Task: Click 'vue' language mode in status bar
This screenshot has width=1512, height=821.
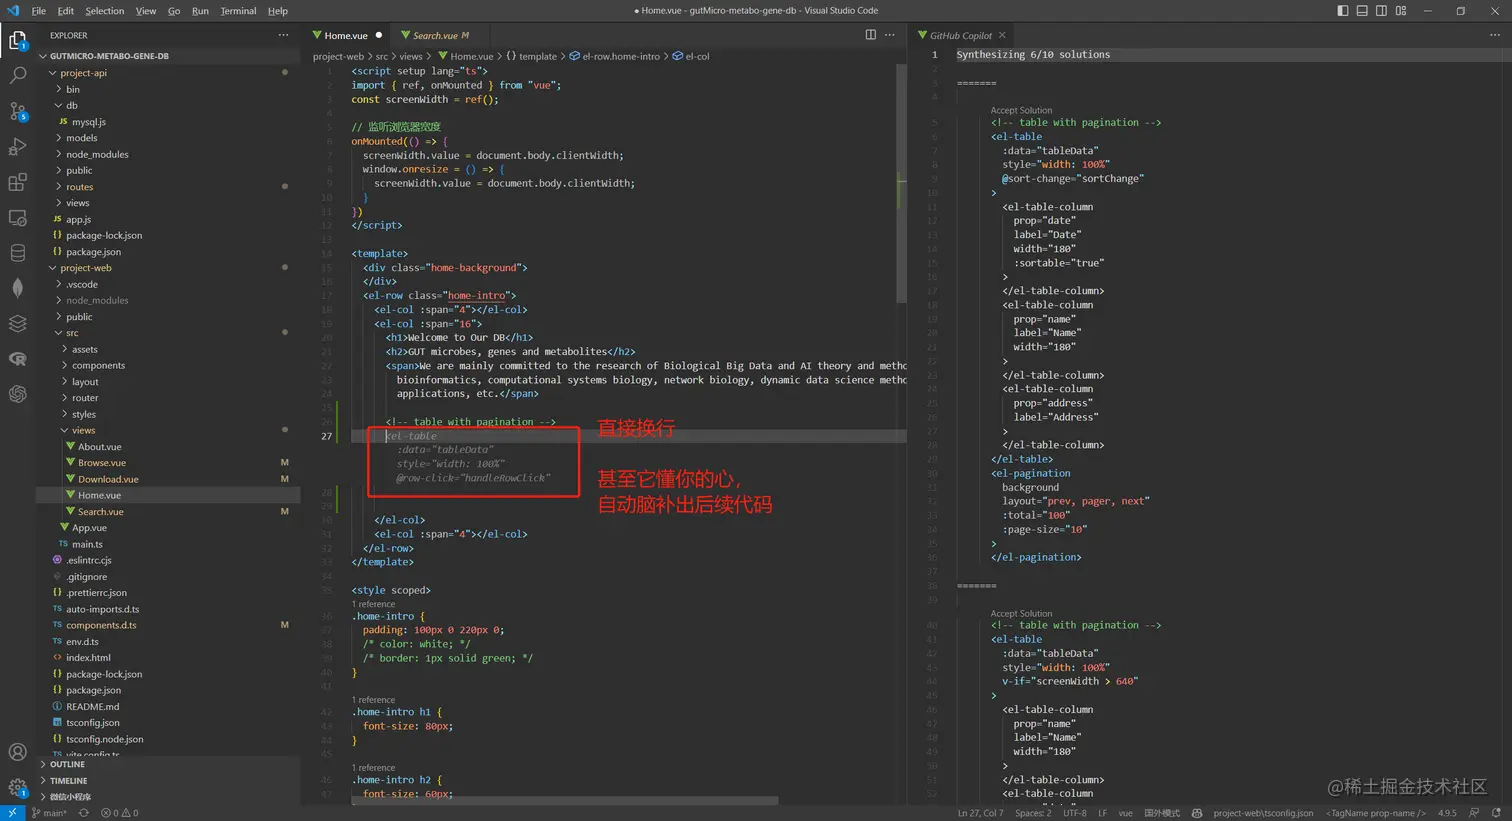Action: pos(1125,813)
